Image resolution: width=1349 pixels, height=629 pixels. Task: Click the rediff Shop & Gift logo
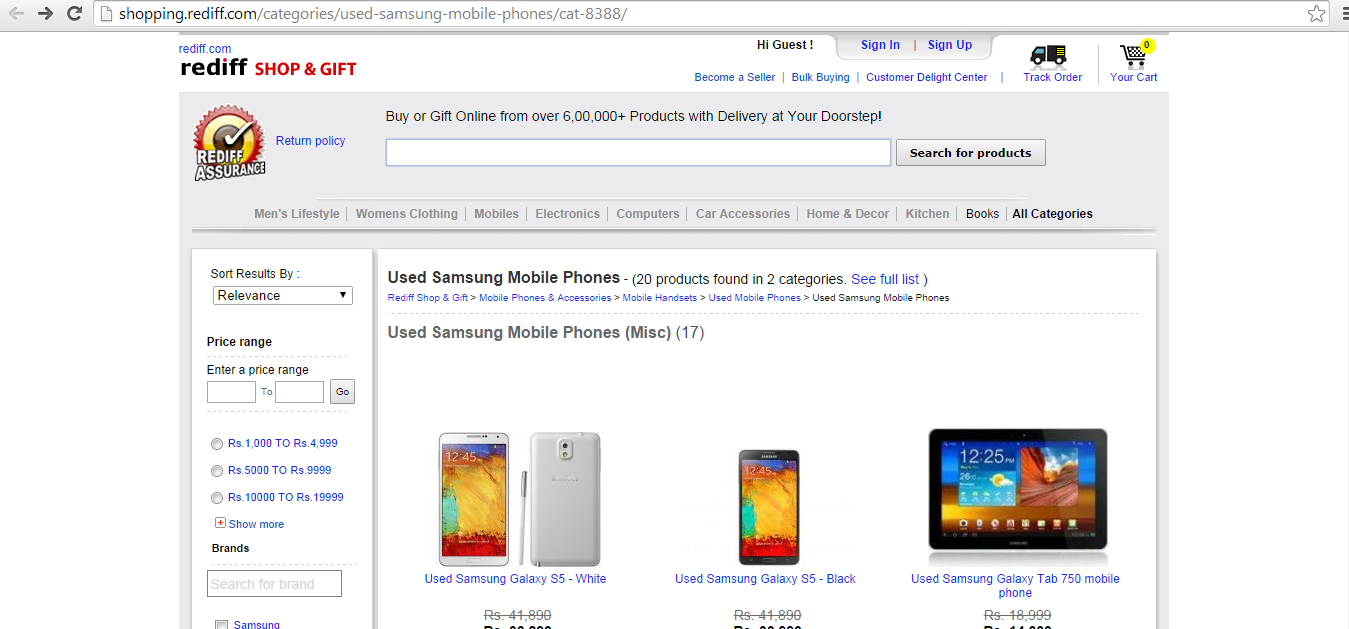pyautogui.click(x=268, y=68)
